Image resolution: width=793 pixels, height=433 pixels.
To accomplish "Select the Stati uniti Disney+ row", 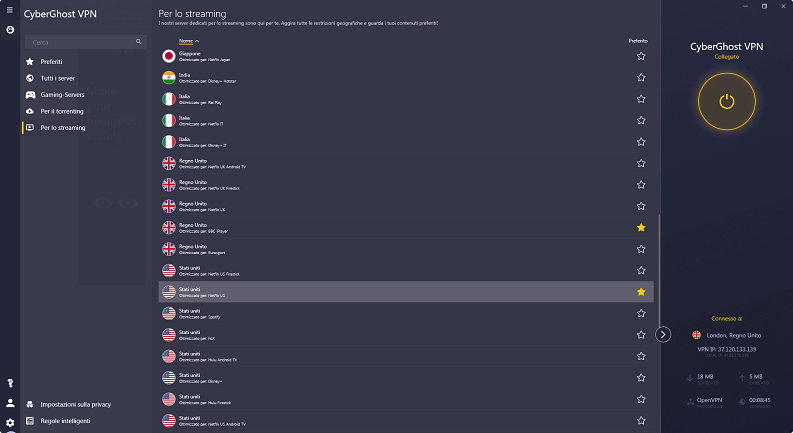I will 406,377.
